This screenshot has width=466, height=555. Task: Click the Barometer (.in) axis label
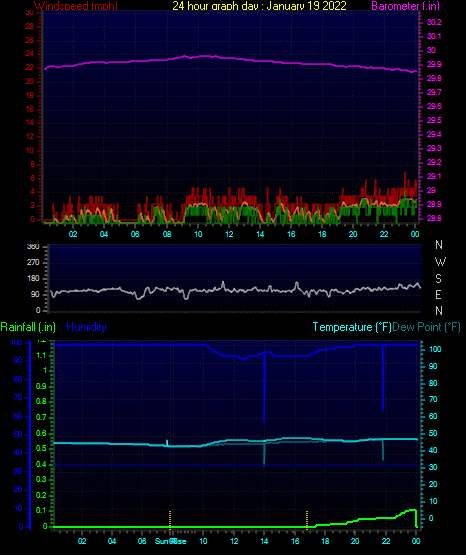pyautogui.click(x=405, y=6)
